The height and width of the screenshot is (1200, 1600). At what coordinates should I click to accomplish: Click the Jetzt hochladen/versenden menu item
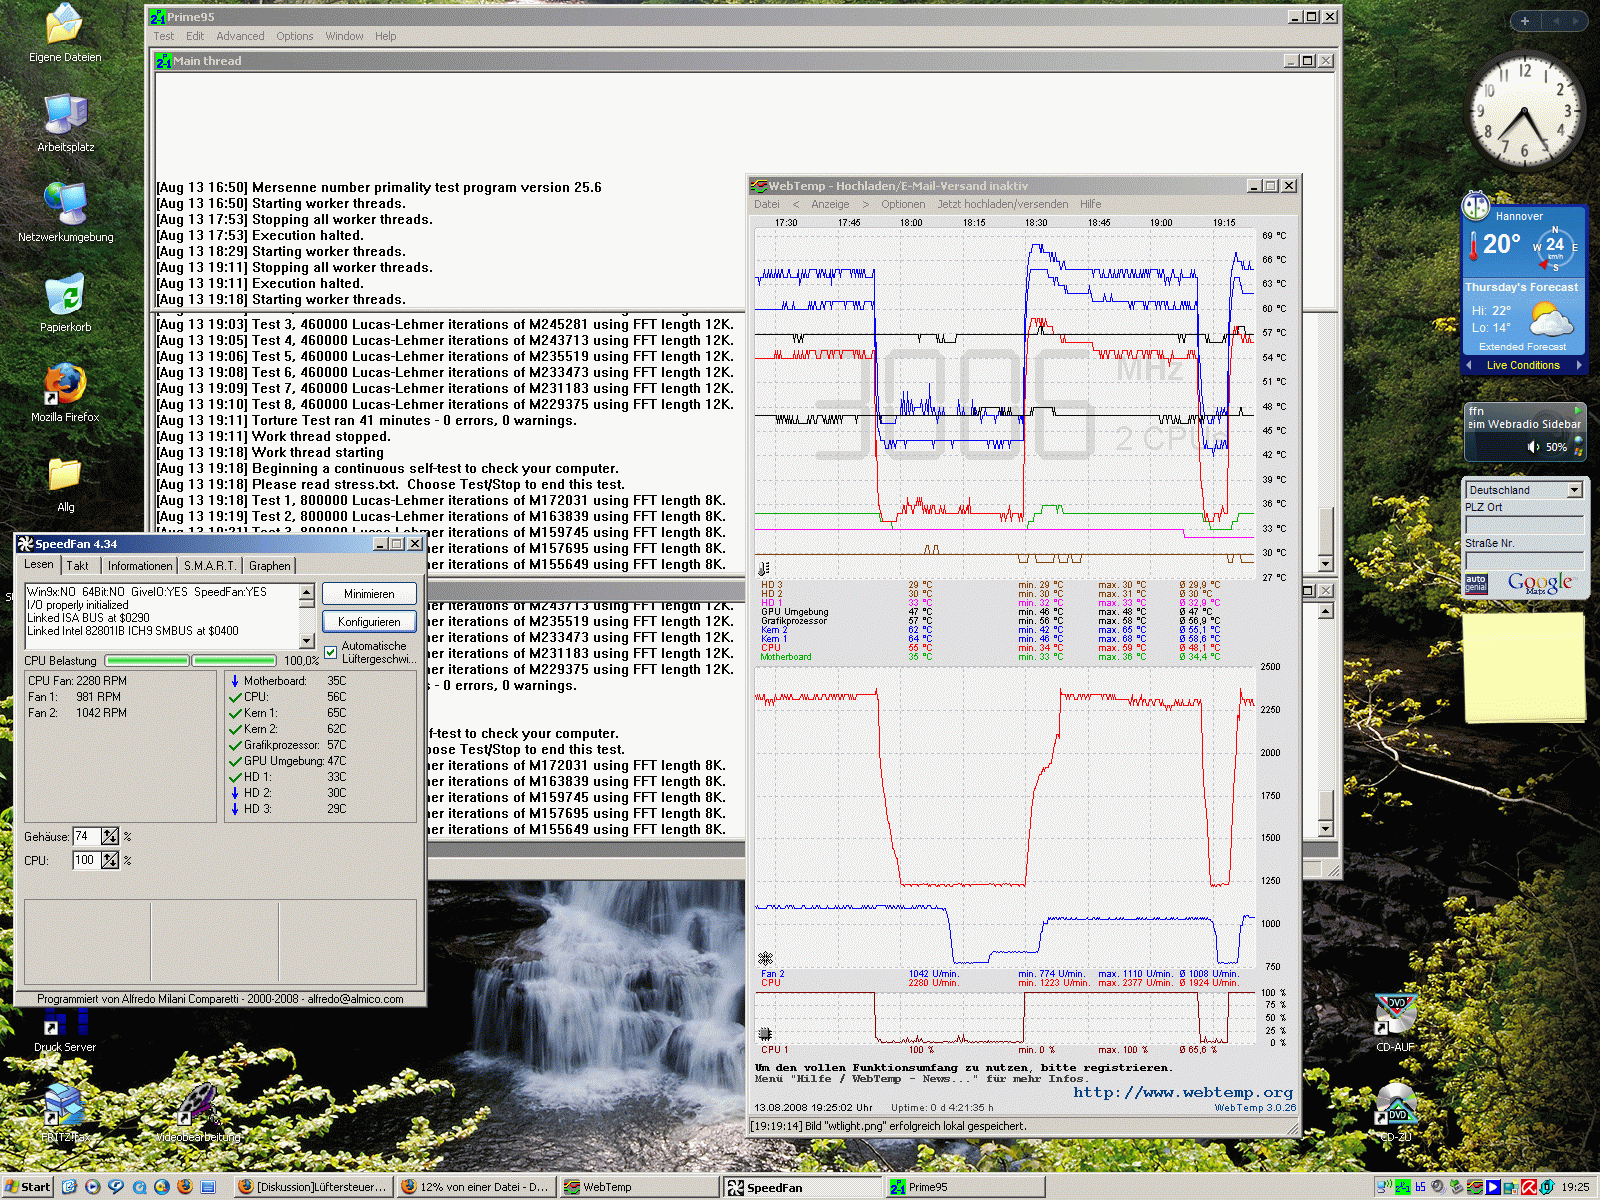[x=1002, y=204]
